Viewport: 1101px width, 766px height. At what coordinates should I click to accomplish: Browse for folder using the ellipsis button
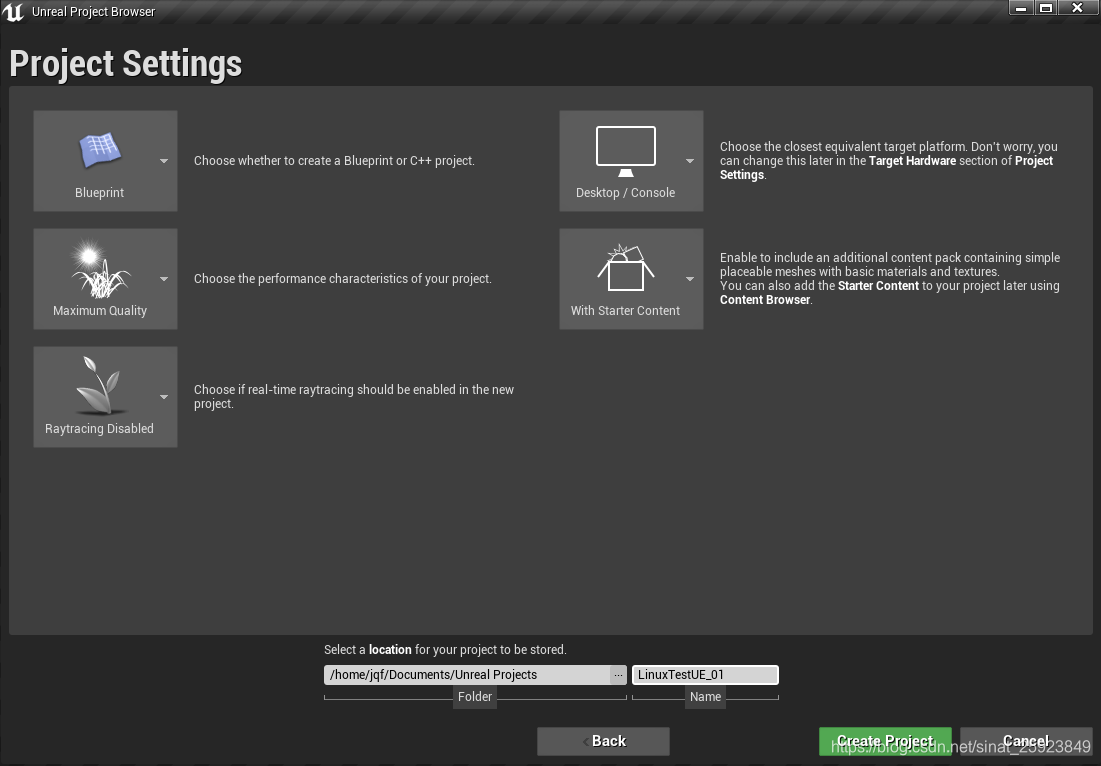coord(618,675)
